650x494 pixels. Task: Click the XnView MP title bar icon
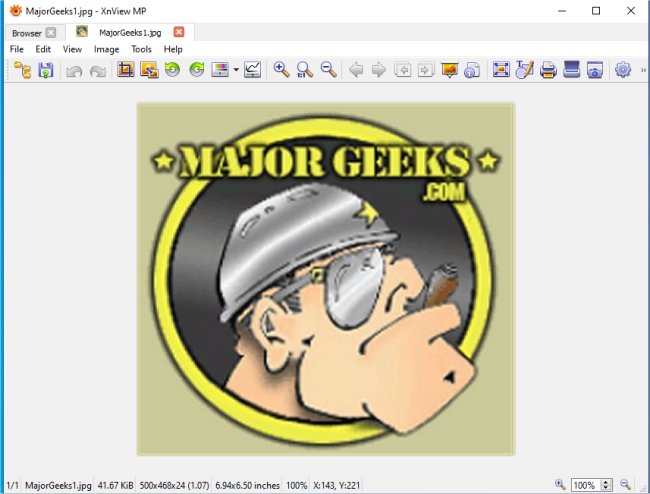pyautogui.click(x=15, y=10)
